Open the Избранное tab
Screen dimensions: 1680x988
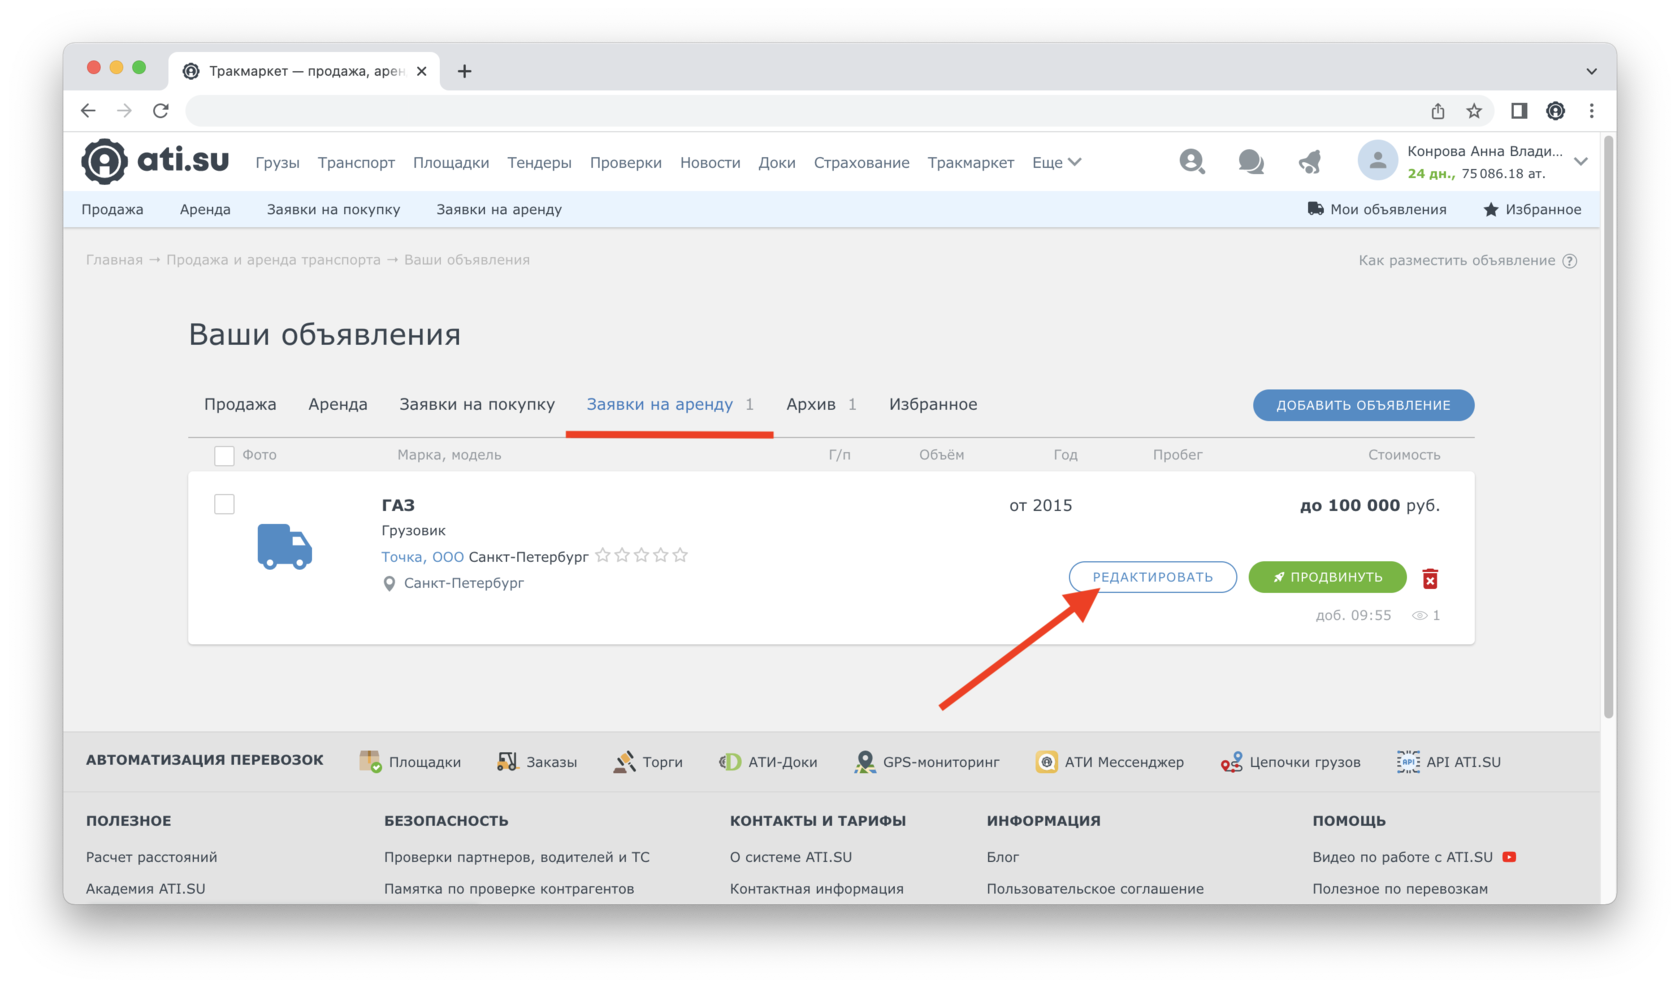click(x=933, y=404)
